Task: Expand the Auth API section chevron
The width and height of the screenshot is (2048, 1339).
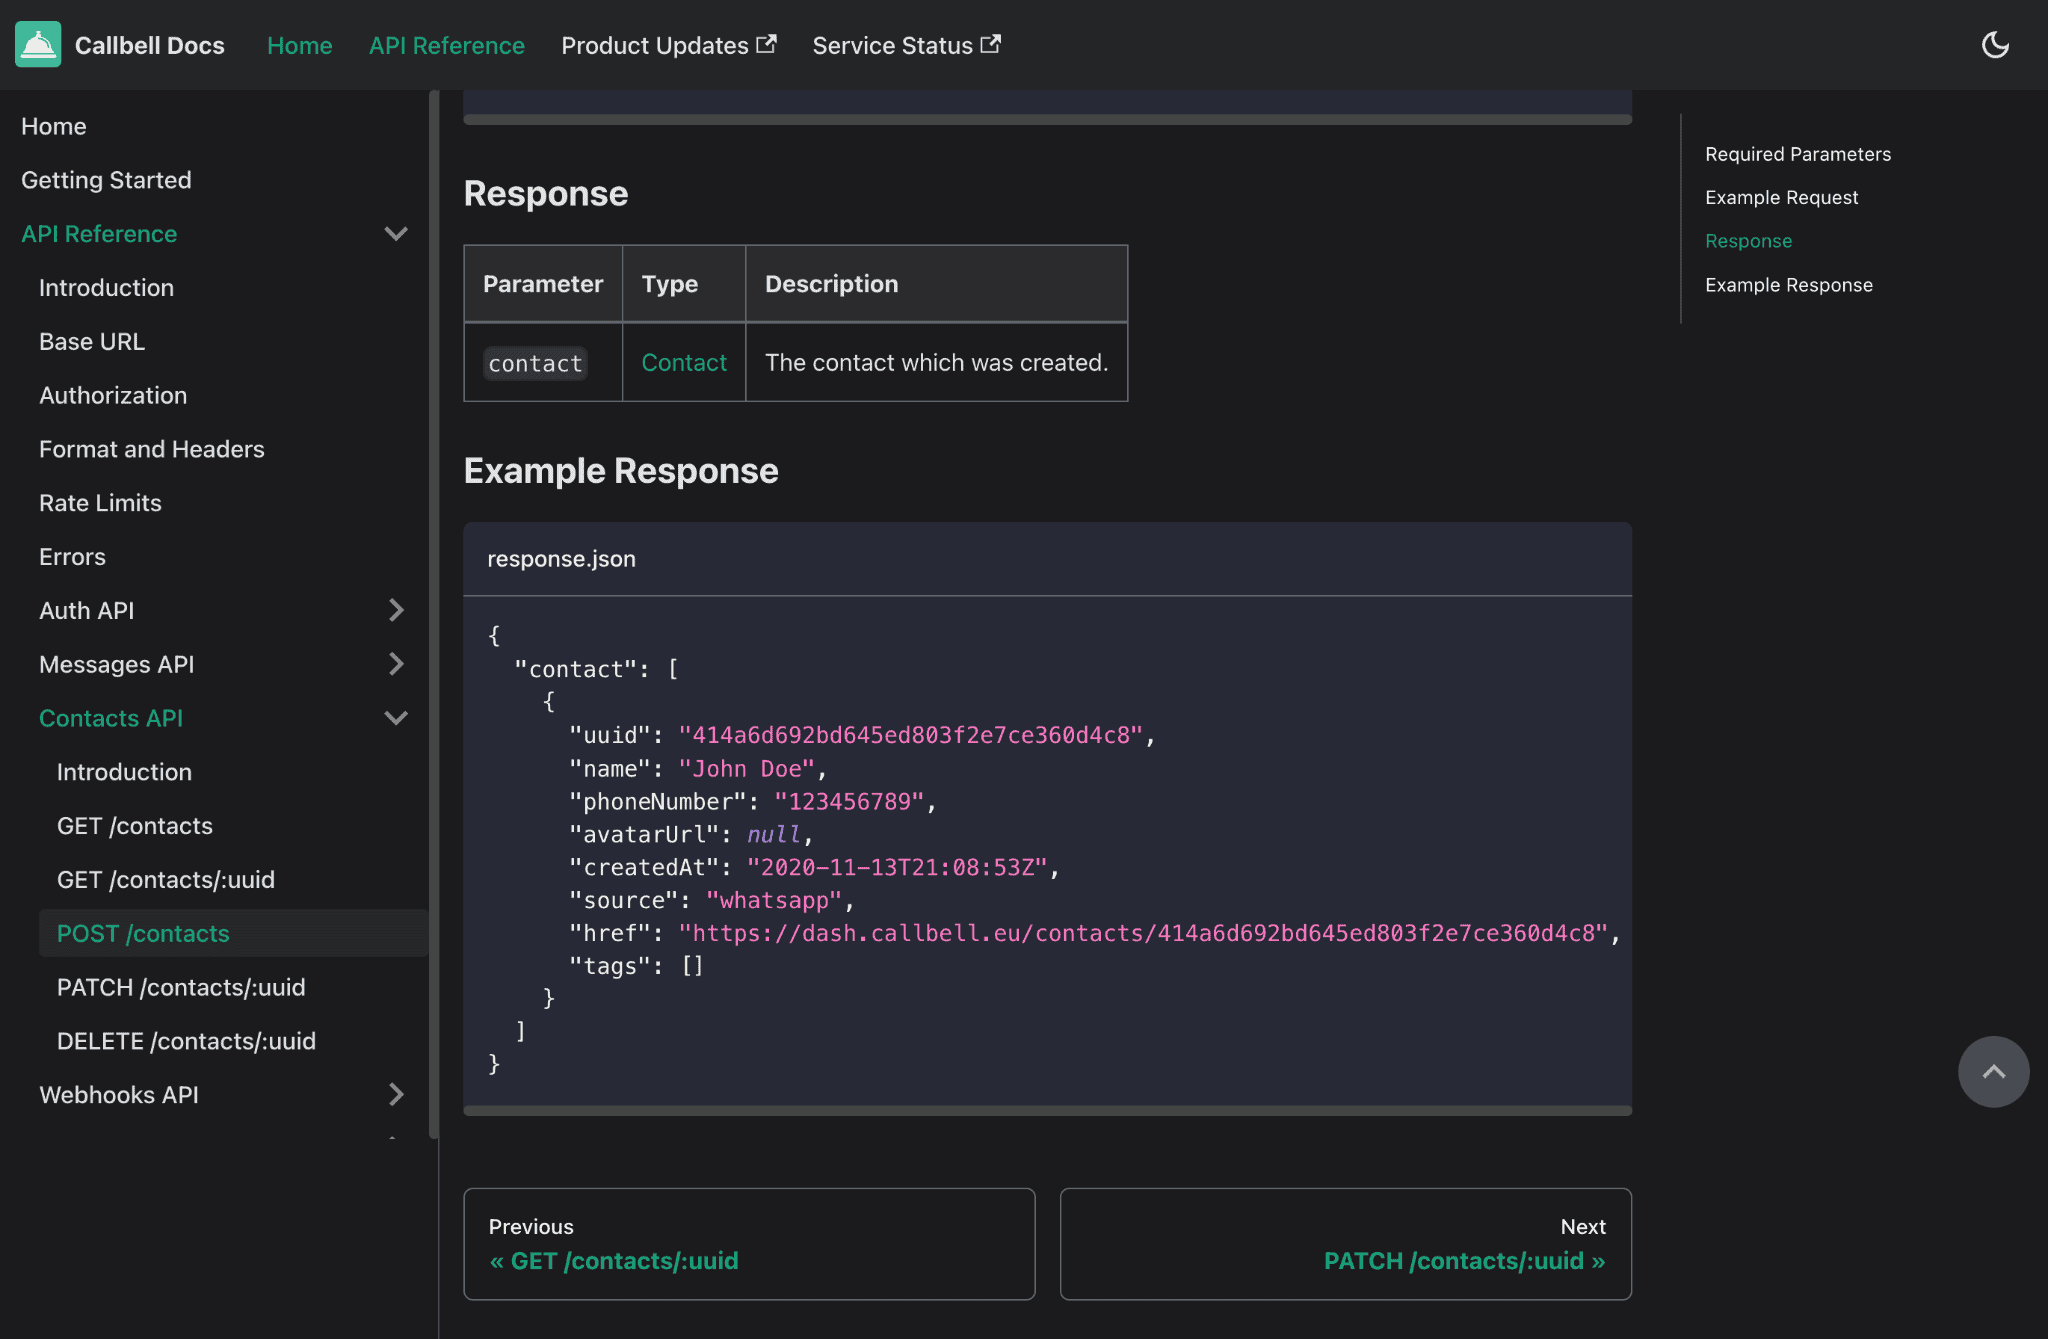Action: (396, 610)
